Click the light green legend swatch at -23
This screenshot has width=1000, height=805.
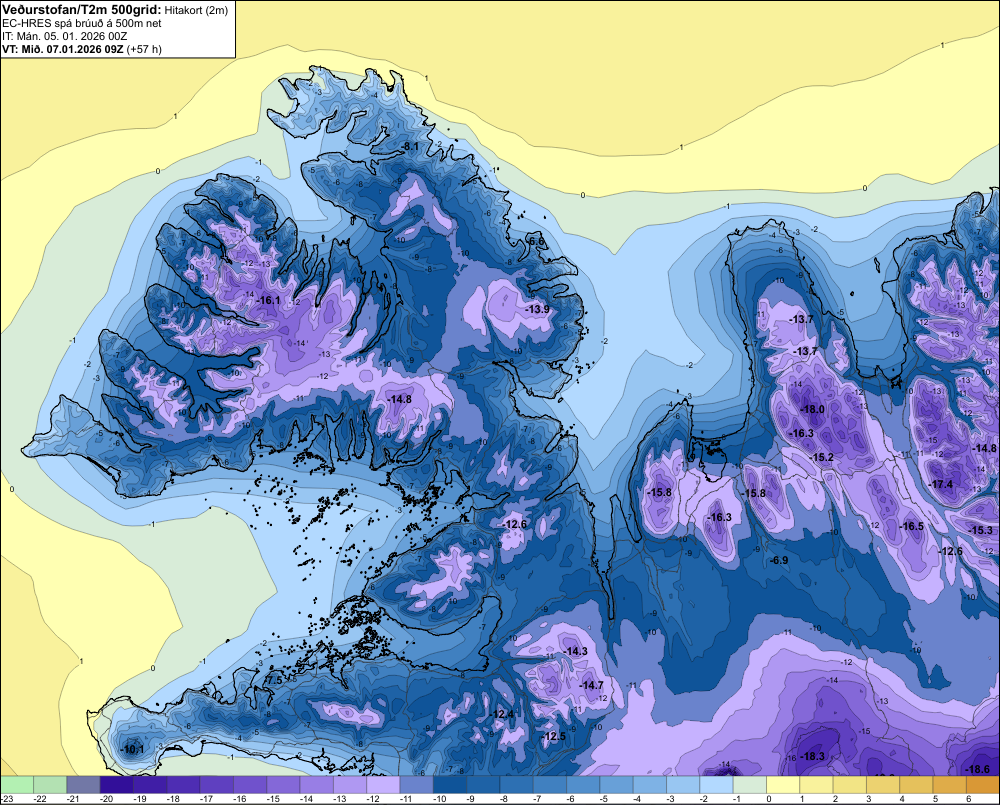point(17,785)
